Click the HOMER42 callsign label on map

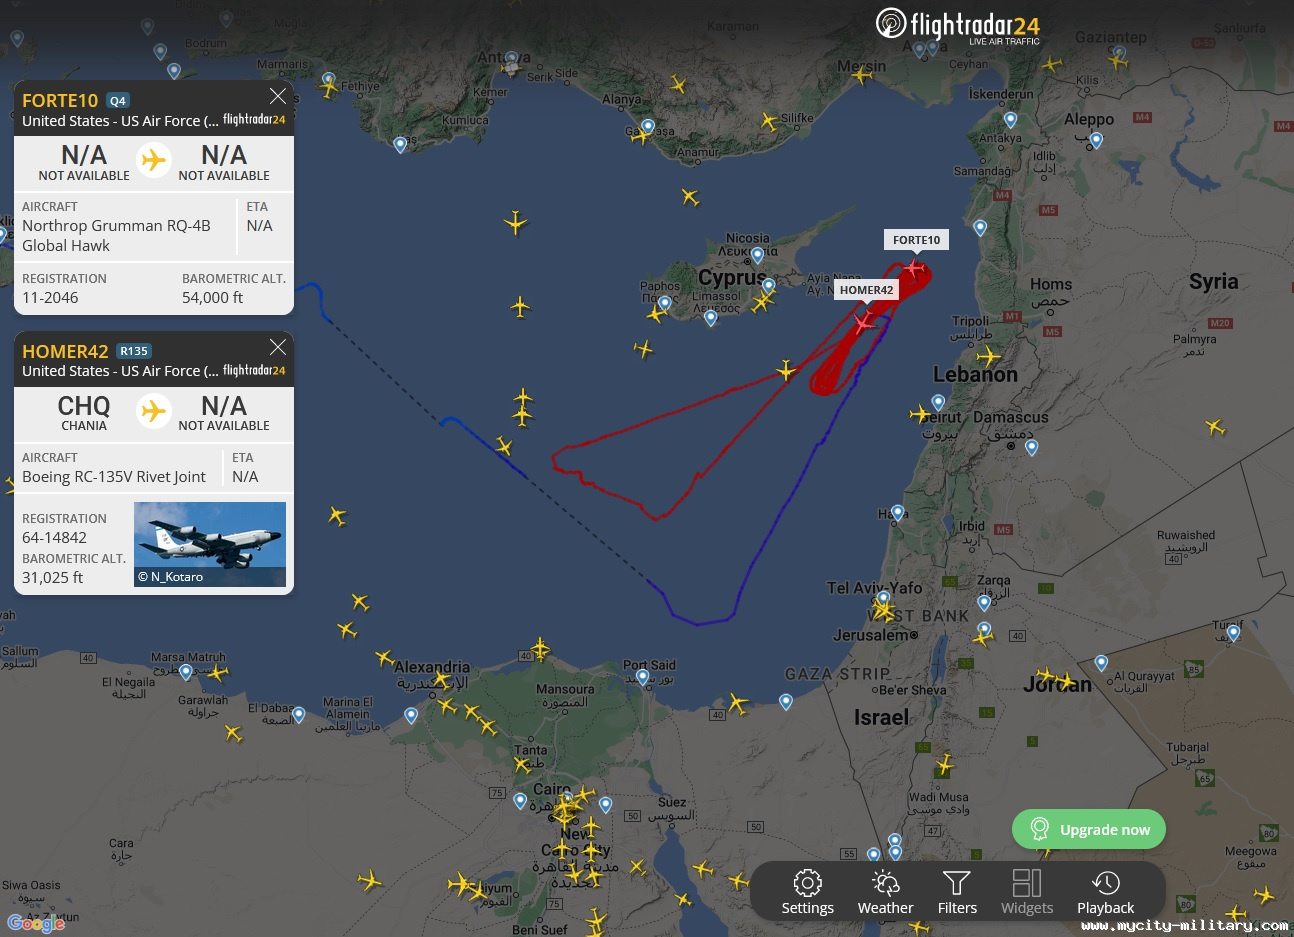[866, 290]
